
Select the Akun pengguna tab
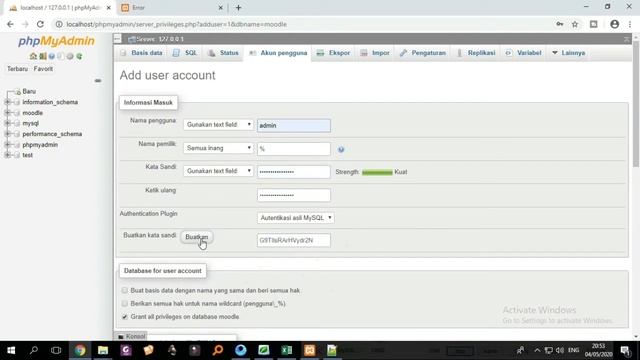(278, 53)
